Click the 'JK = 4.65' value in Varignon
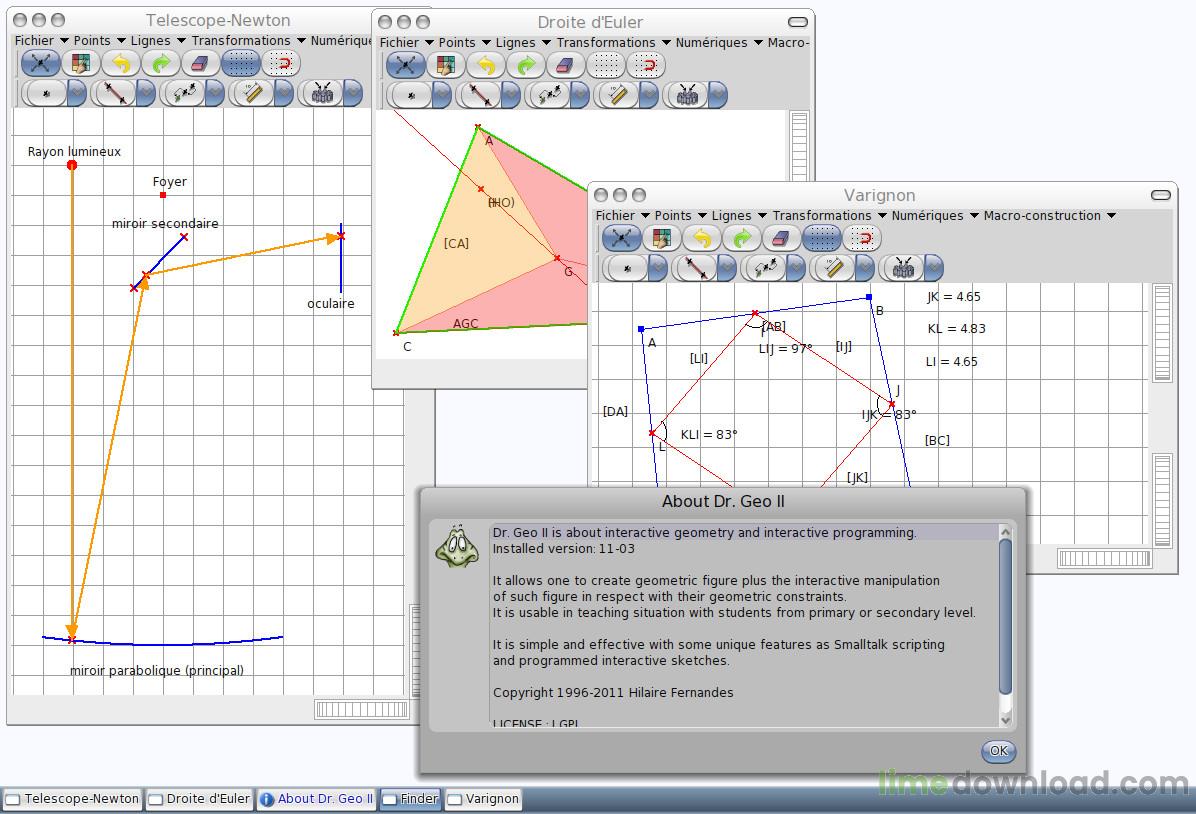 pyautogui.click(x=953, y=297)
